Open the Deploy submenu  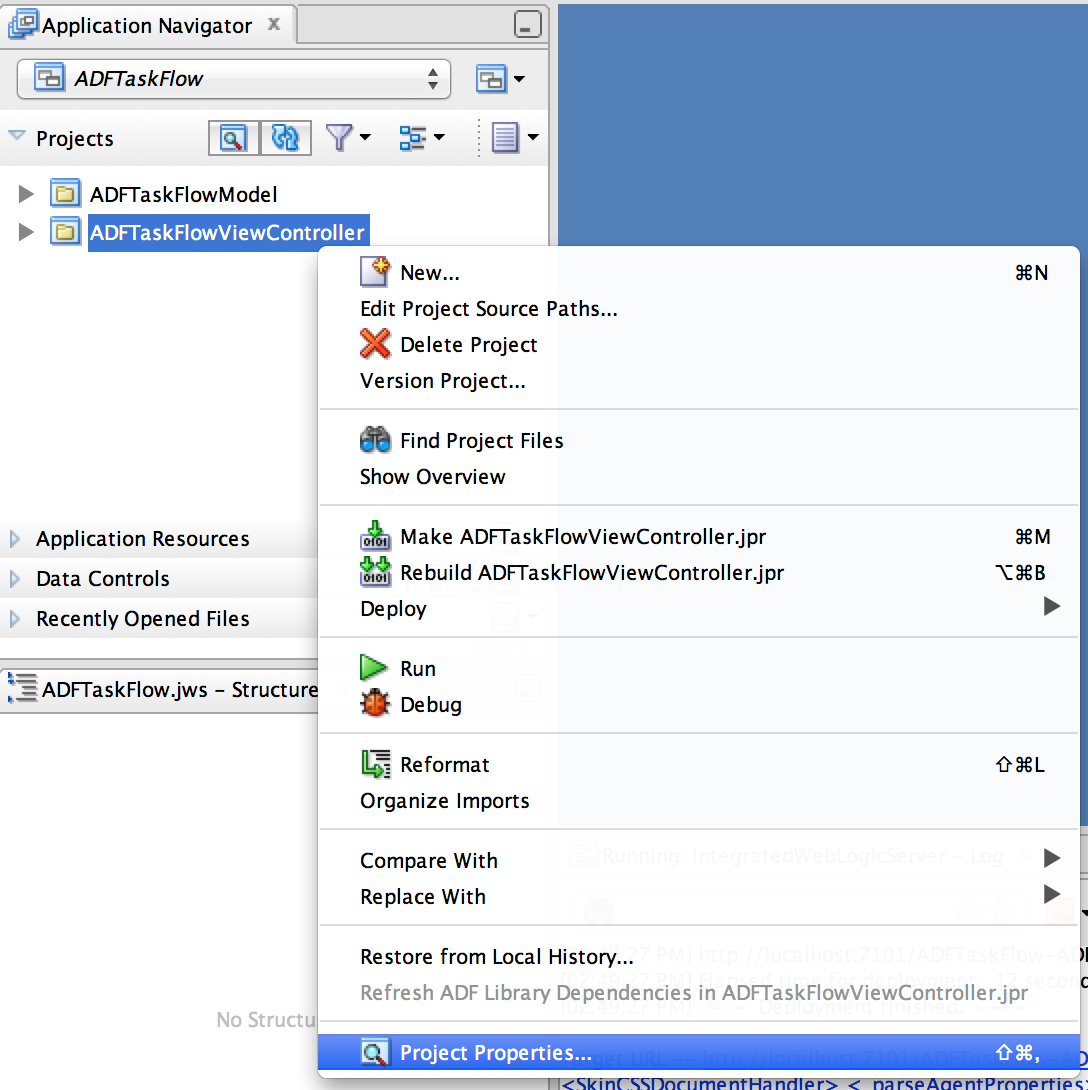pos(699,609)
